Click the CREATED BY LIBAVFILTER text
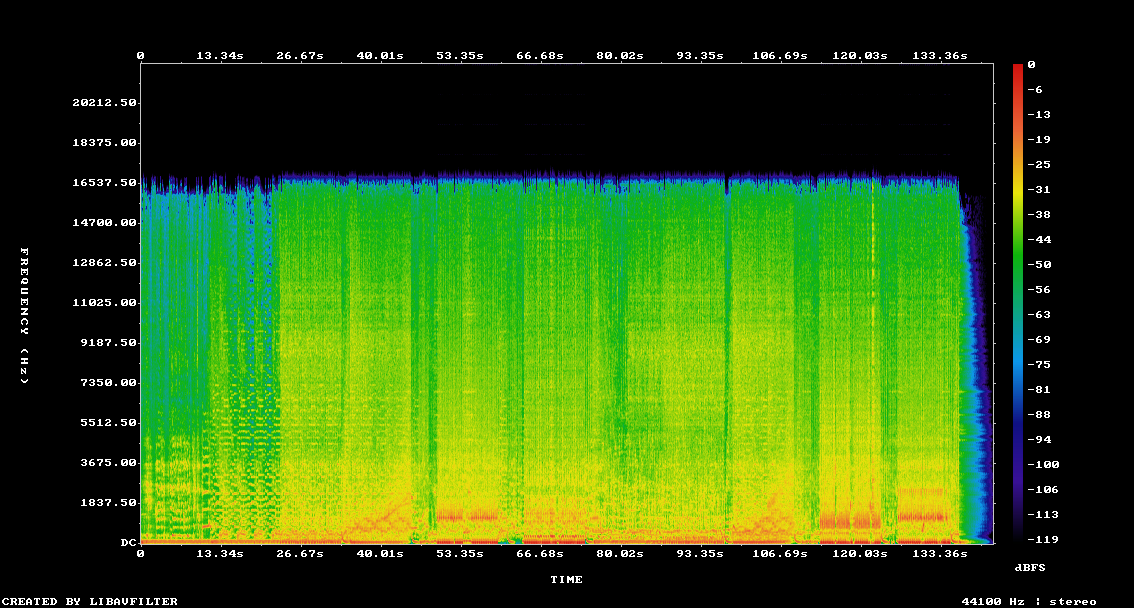 (90, 601)
